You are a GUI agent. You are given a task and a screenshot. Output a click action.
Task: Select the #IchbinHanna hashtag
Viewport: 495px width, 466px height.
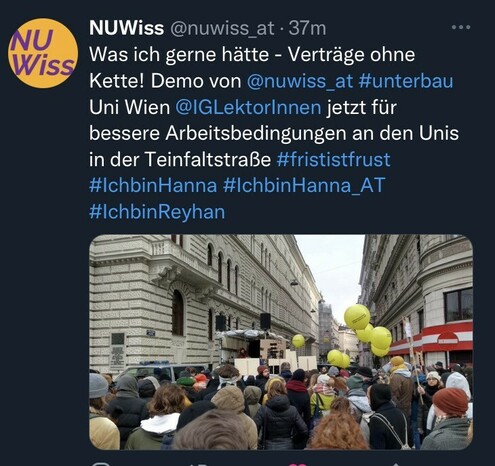(x=153, y=186)
